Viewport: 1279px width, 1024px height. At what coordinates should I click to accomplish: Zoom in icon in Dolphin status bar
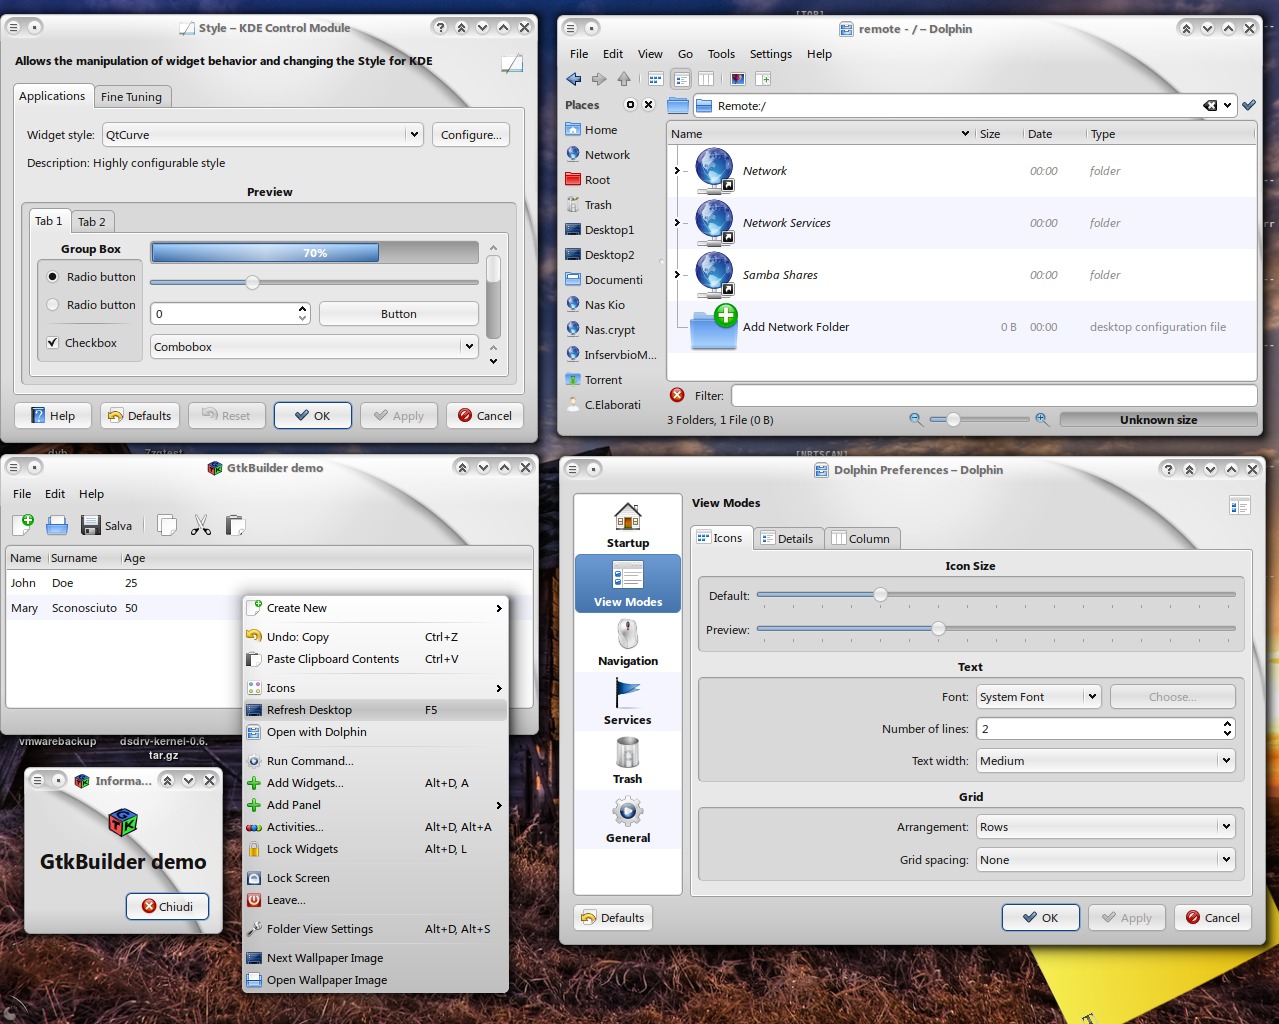point(1042,420)
